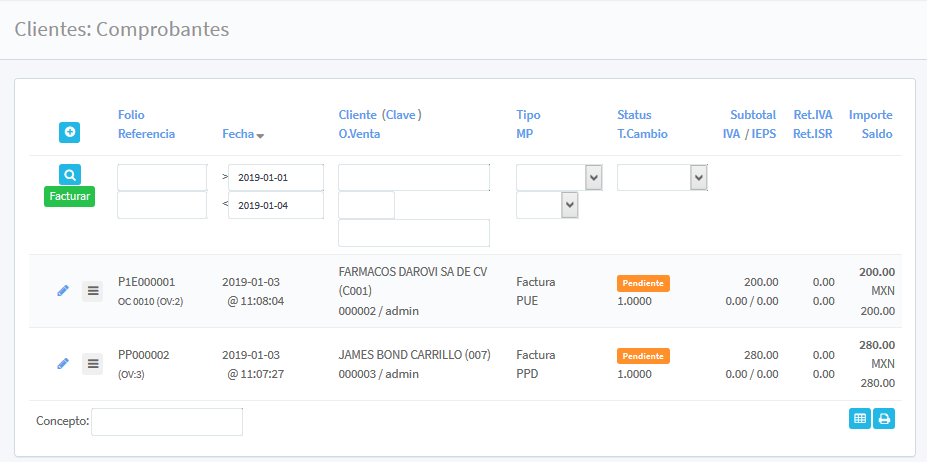Edit the PP000002 row with pencil icon
The width and height of the screenshot is (927, 462).
tap(63, 363)
